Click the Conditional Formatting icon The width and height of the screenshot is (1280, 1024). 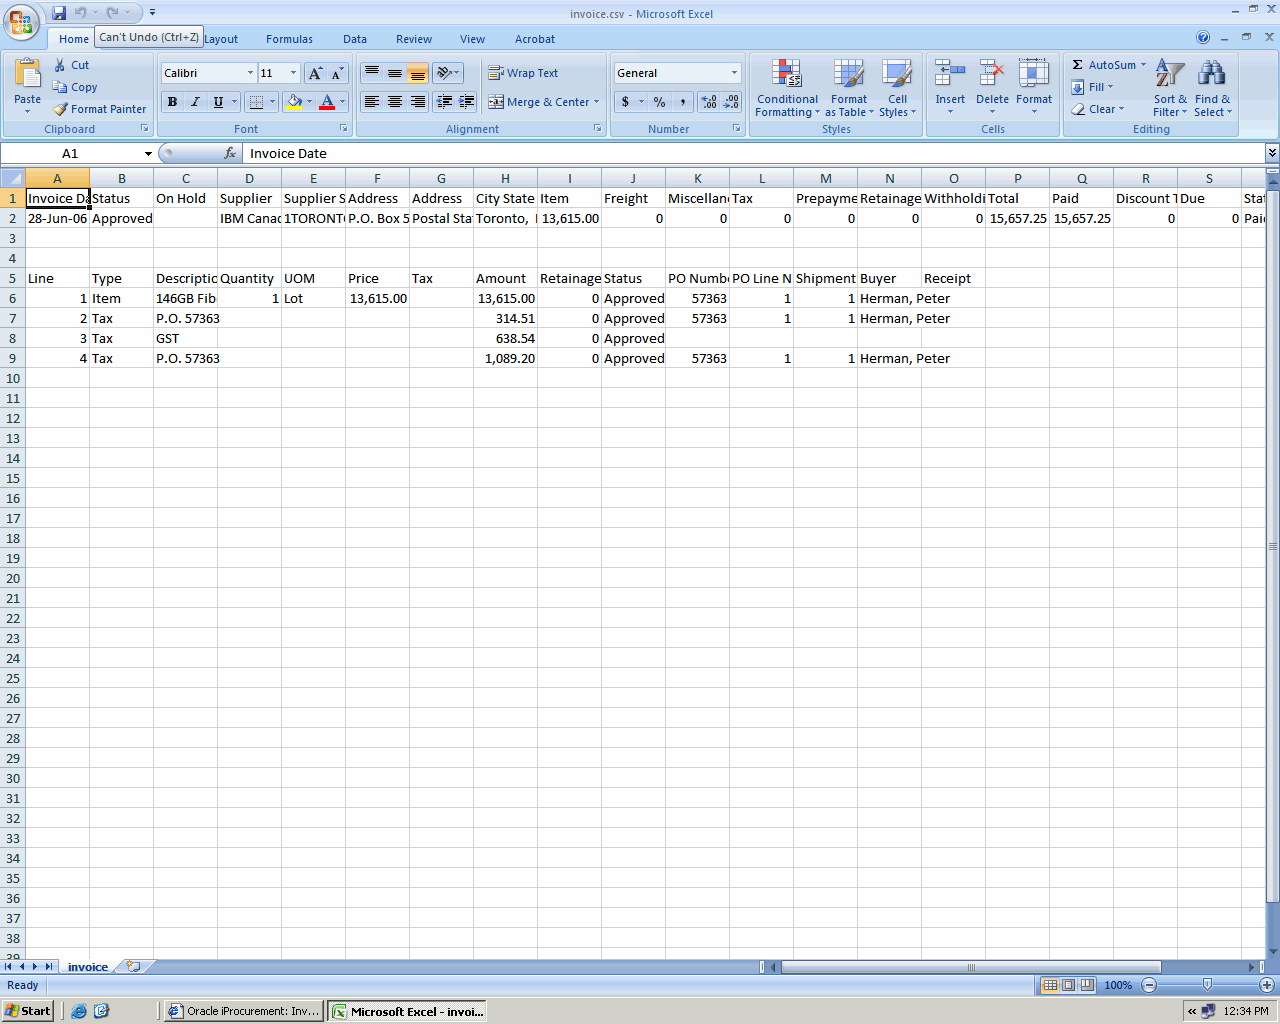787,75
